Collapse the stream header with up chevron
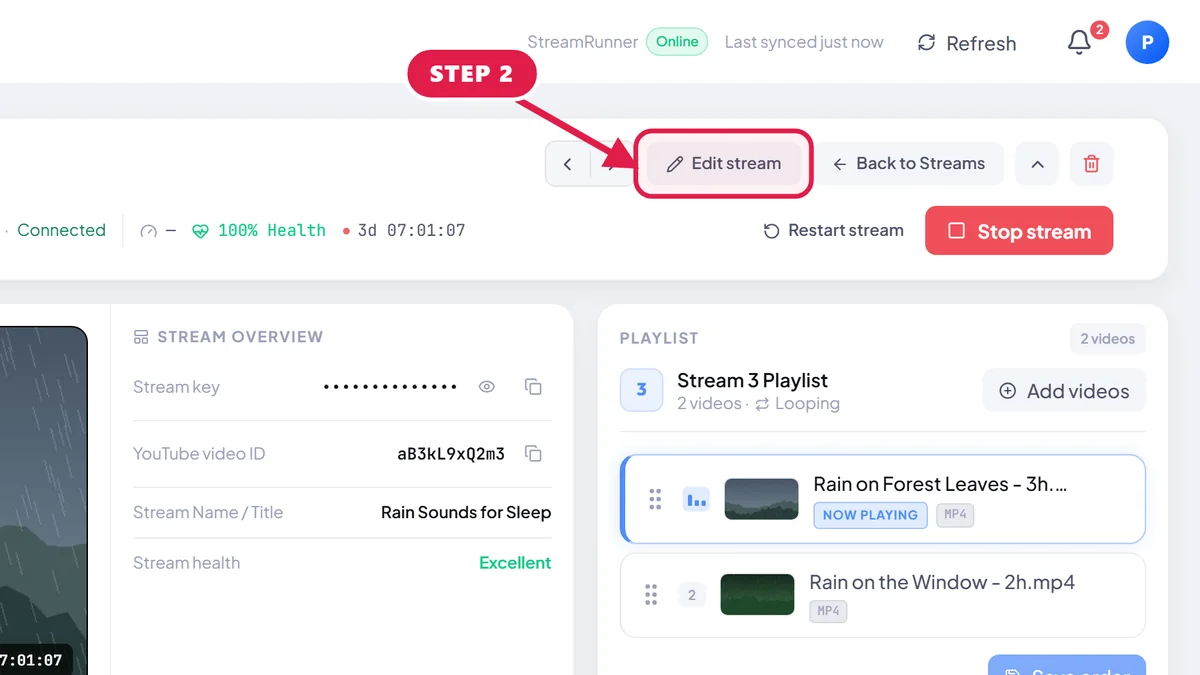1200x675 pixels. (1037, 164)
